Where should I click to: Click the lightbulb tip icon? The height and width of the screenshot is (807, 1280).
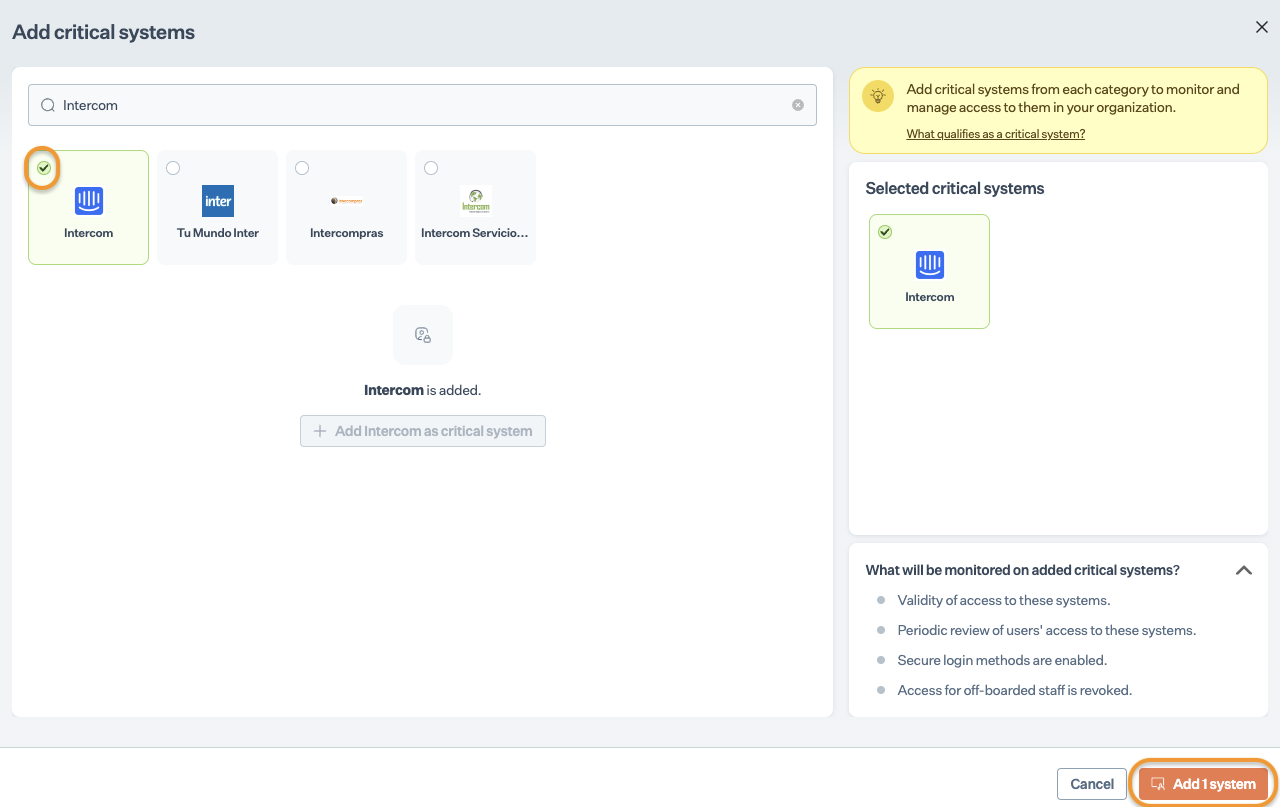click(879, 96)
